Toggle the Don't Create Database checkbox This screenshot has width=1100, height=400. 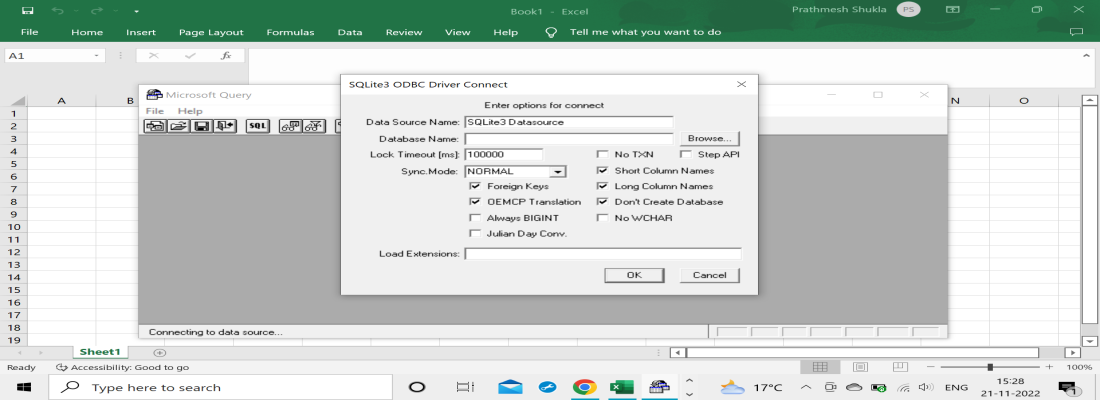point(602,201)
